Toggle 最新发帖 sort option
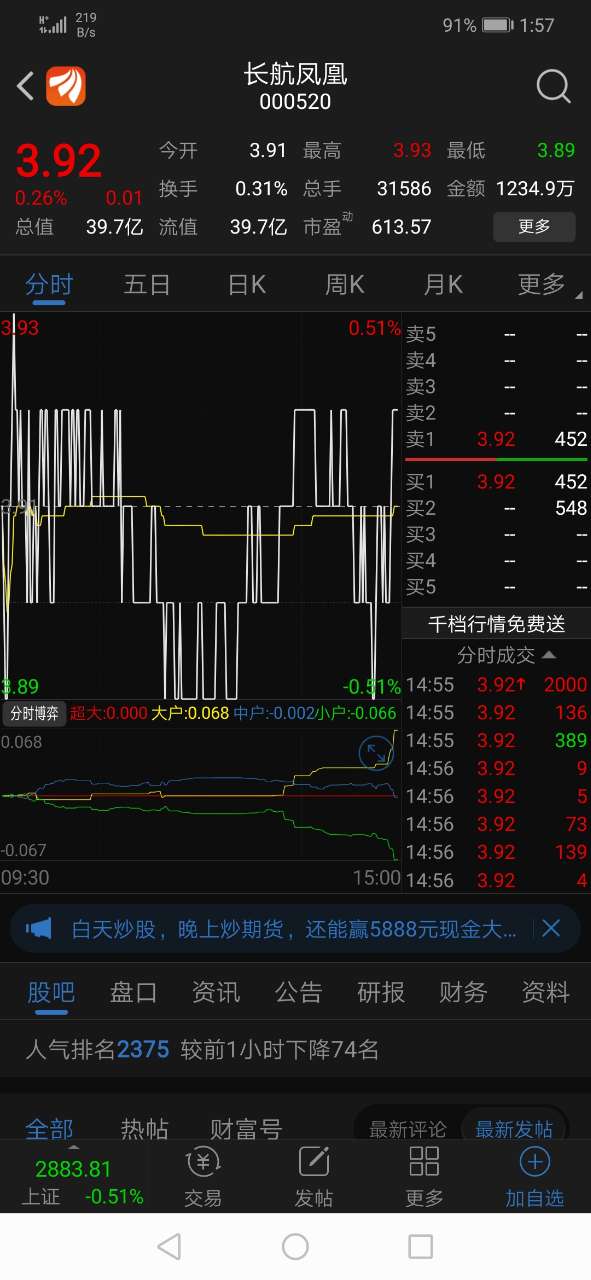The height and width of the screenshot is (1280, 591). [x=514, y=1129]
